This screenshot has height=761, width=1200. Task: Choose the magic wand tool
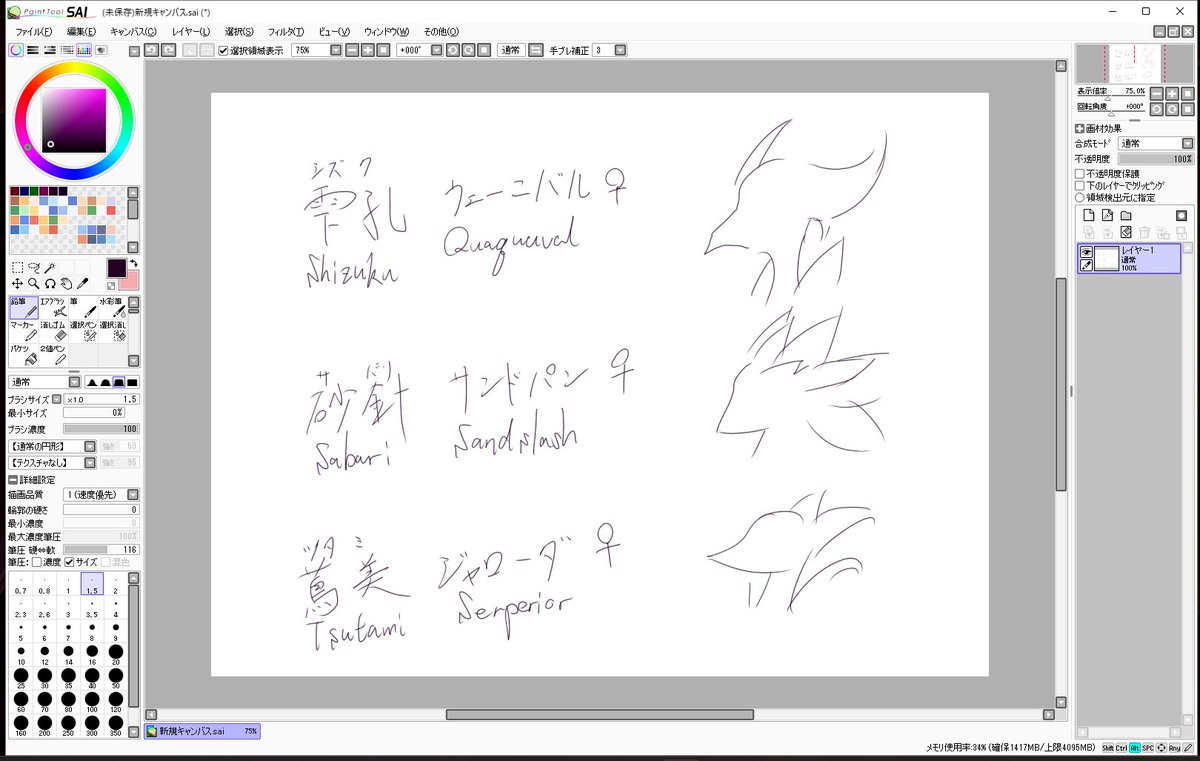[x=49, y=267]
